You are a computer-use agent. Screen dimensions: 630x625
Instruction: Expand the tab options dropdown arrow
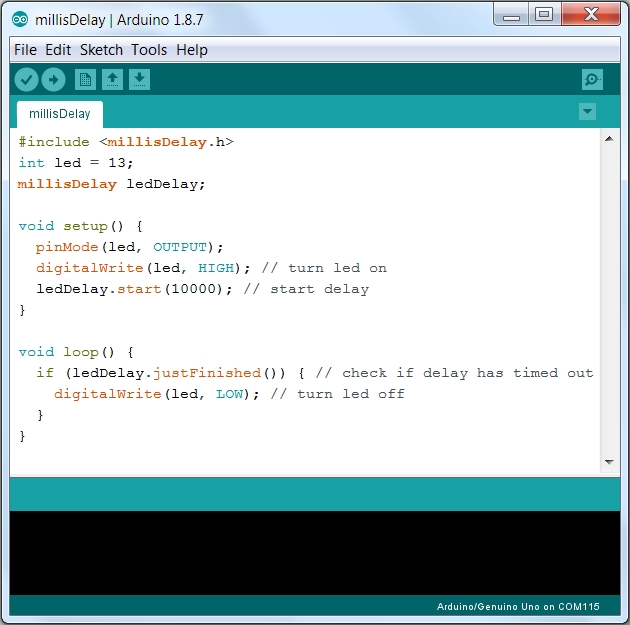coord(587,111)
